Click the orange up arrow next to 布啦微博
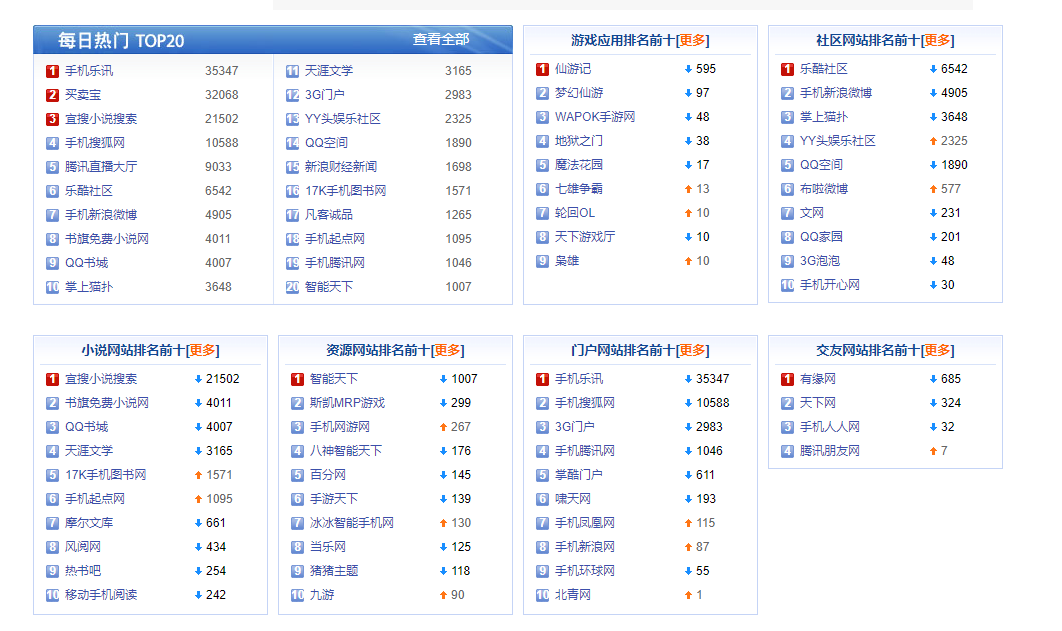This screenshot has width=1062, height=631. 933,189
